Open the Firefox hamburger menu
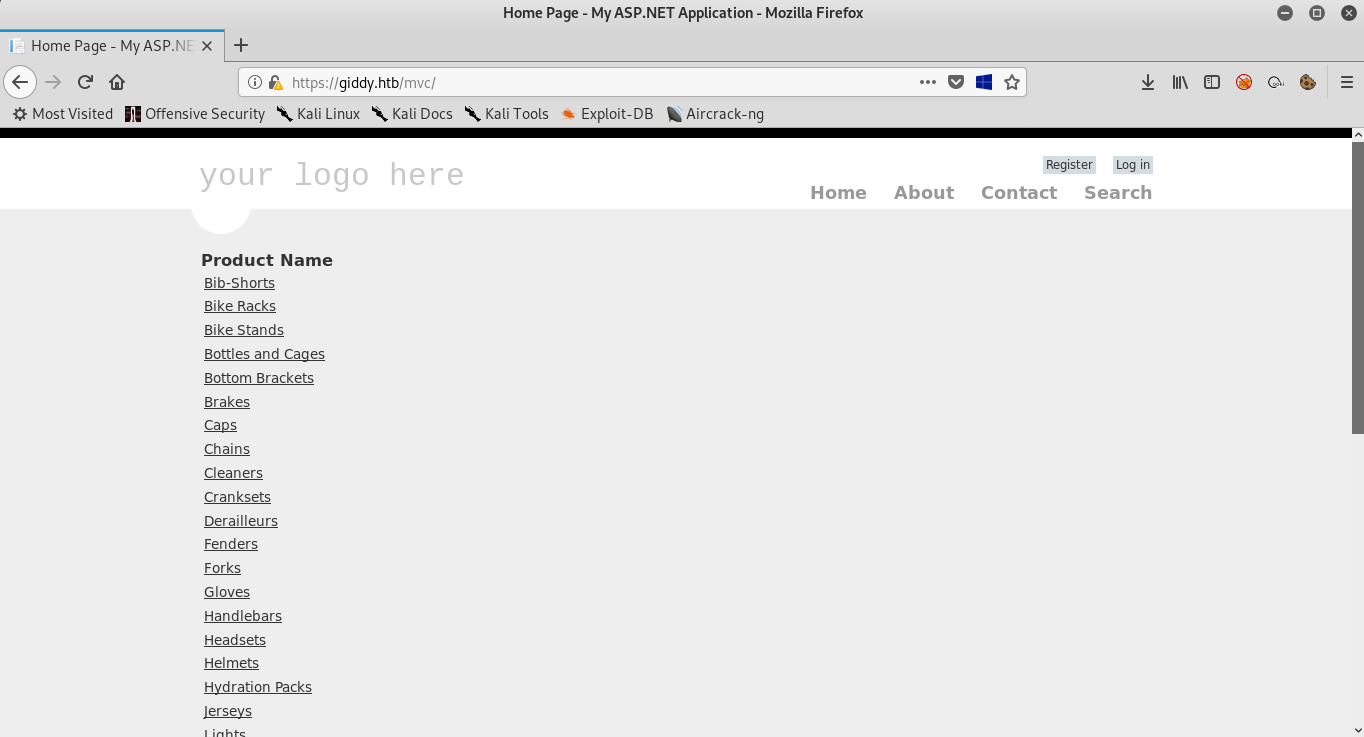 click(1346, 82)
